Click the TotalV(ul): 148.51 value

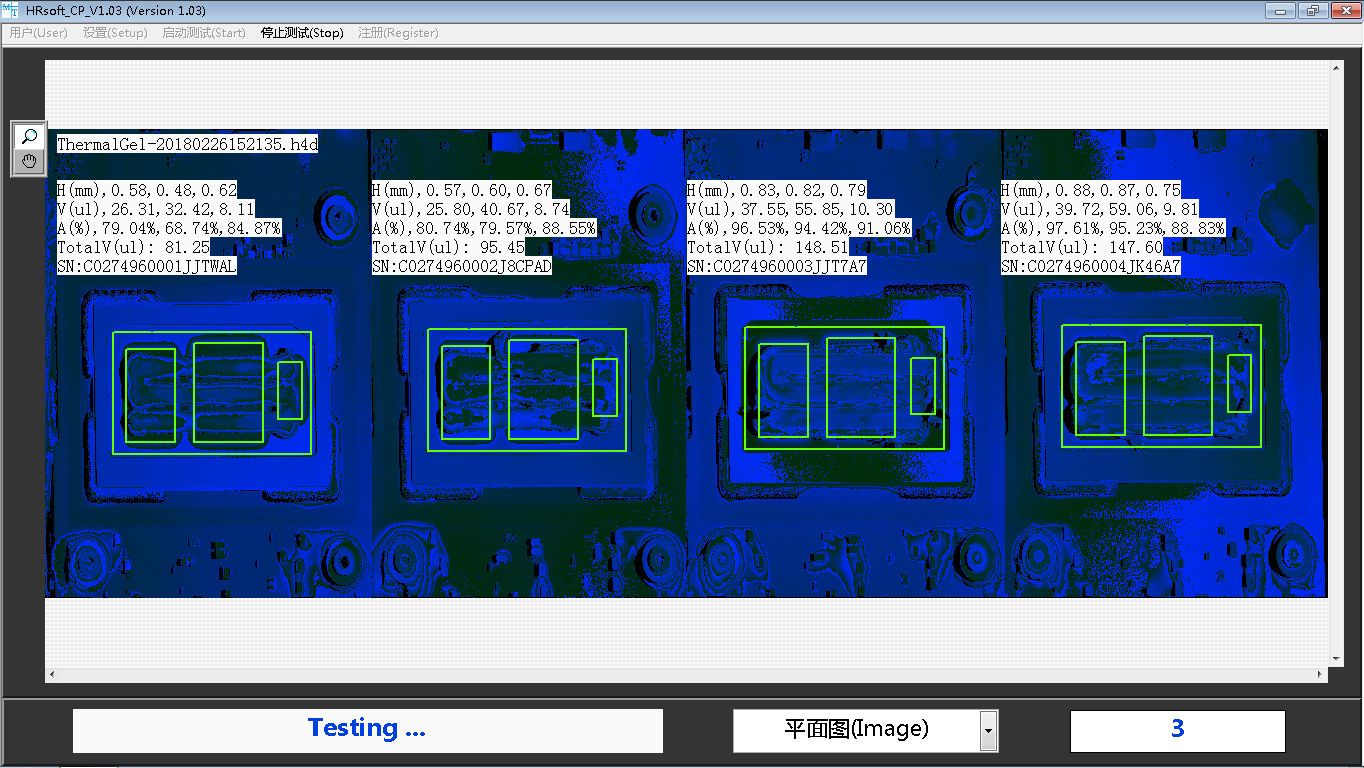(x=767, y=248)
